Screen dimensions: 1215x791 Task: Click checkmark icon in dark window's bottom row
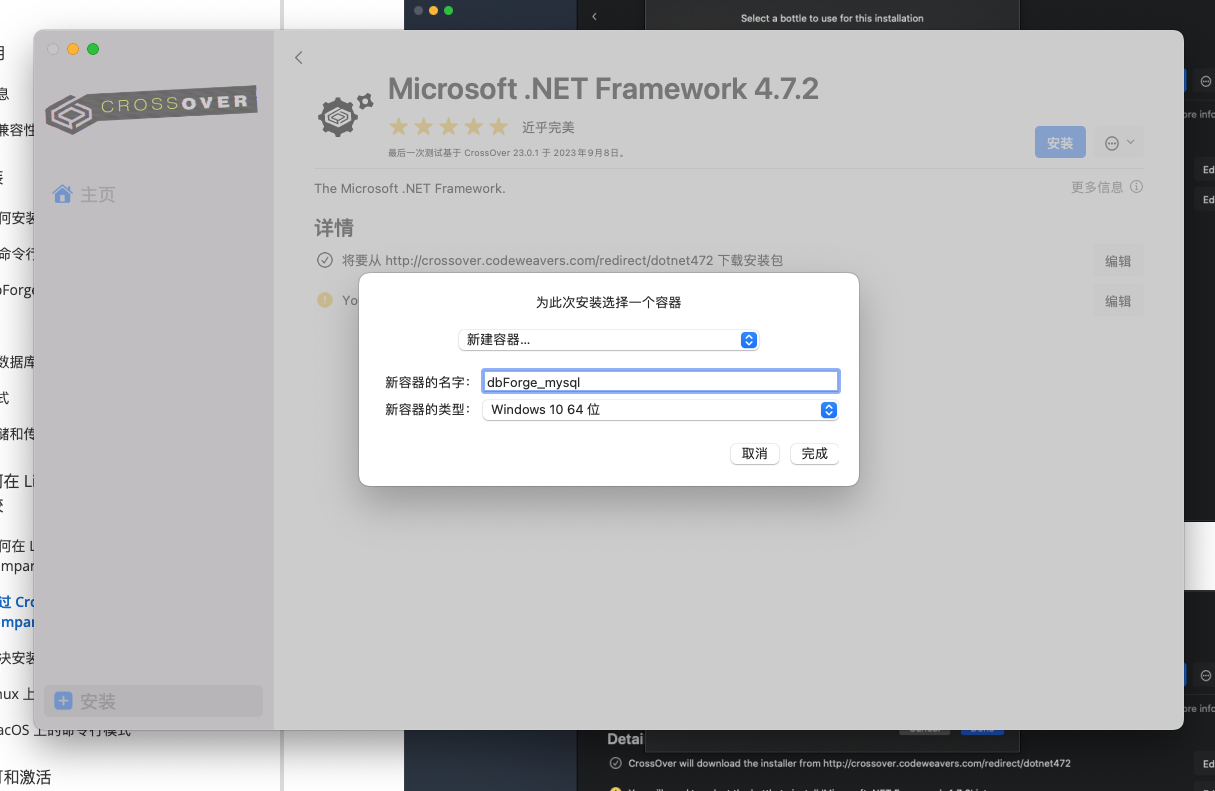click(616, 763)
